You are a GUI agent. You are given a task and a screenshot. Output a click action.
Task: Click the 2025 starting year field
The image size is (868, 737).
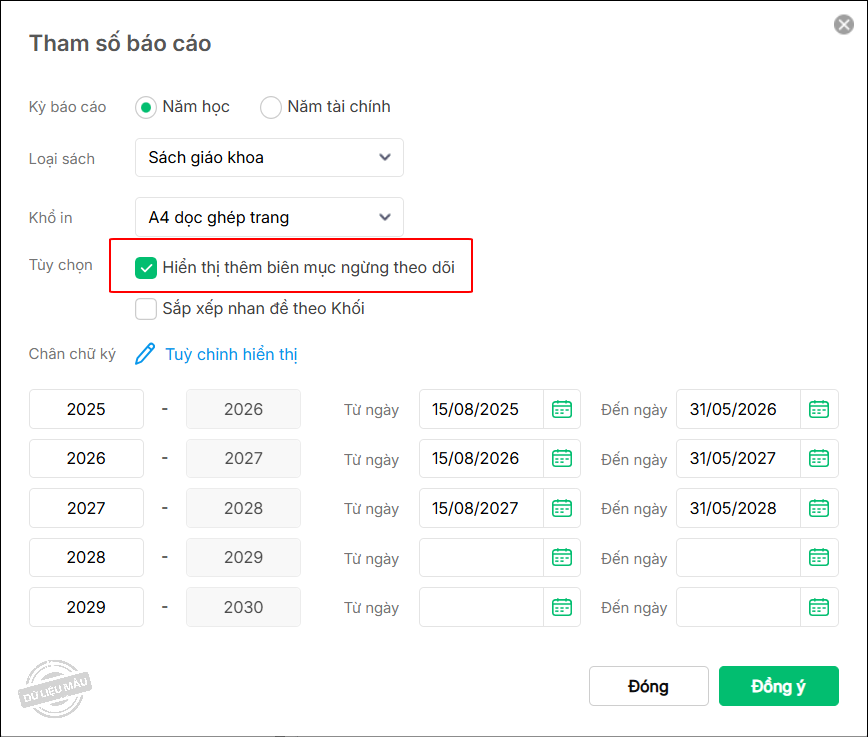click(86, 409)
